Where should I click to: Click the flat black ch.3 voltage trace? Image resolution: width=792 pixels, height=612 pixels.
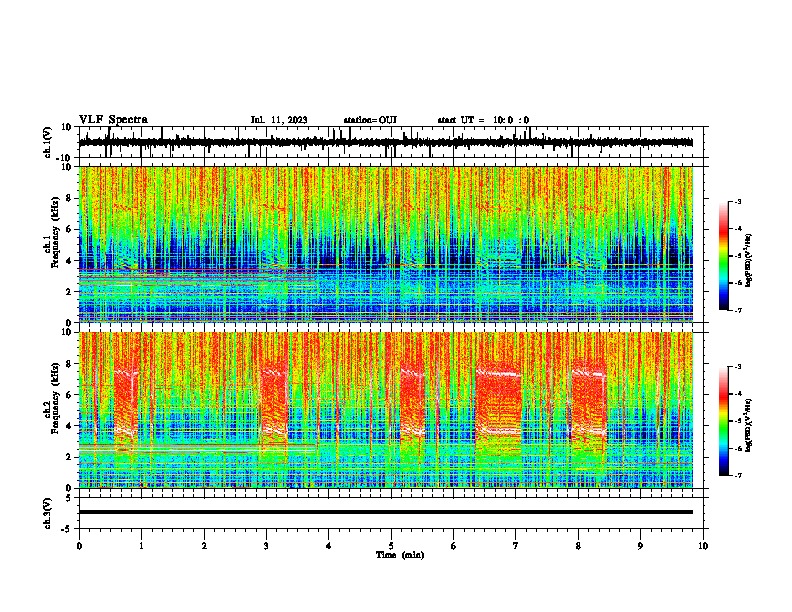(x=385, y=512)
